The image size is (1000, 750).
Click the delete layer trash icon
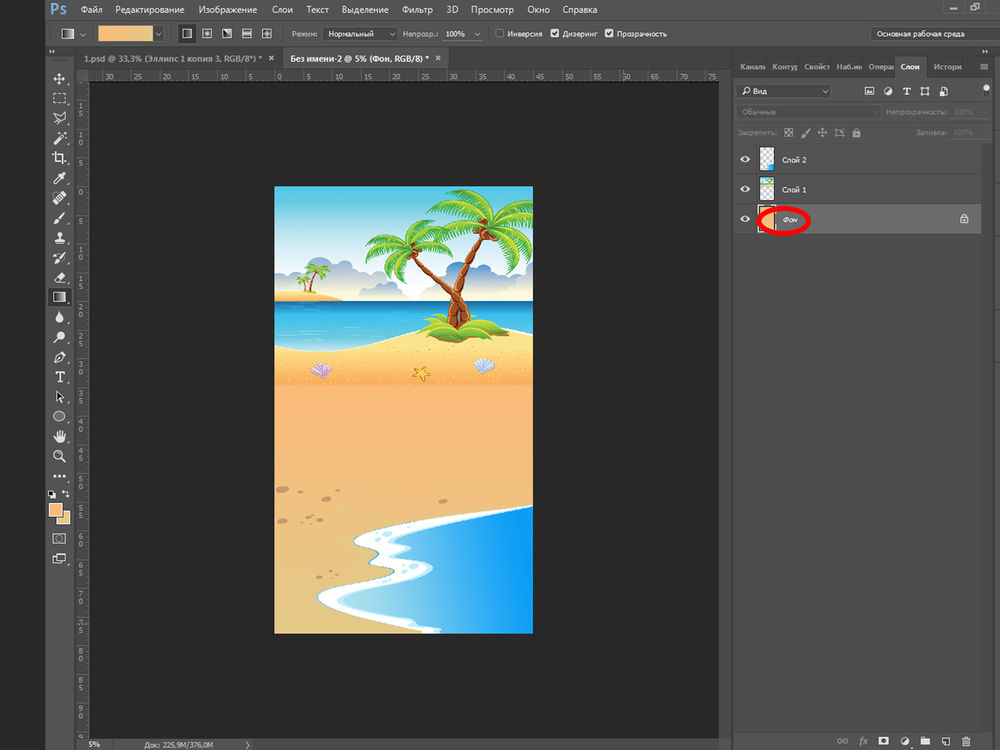[x=965, y=741]
